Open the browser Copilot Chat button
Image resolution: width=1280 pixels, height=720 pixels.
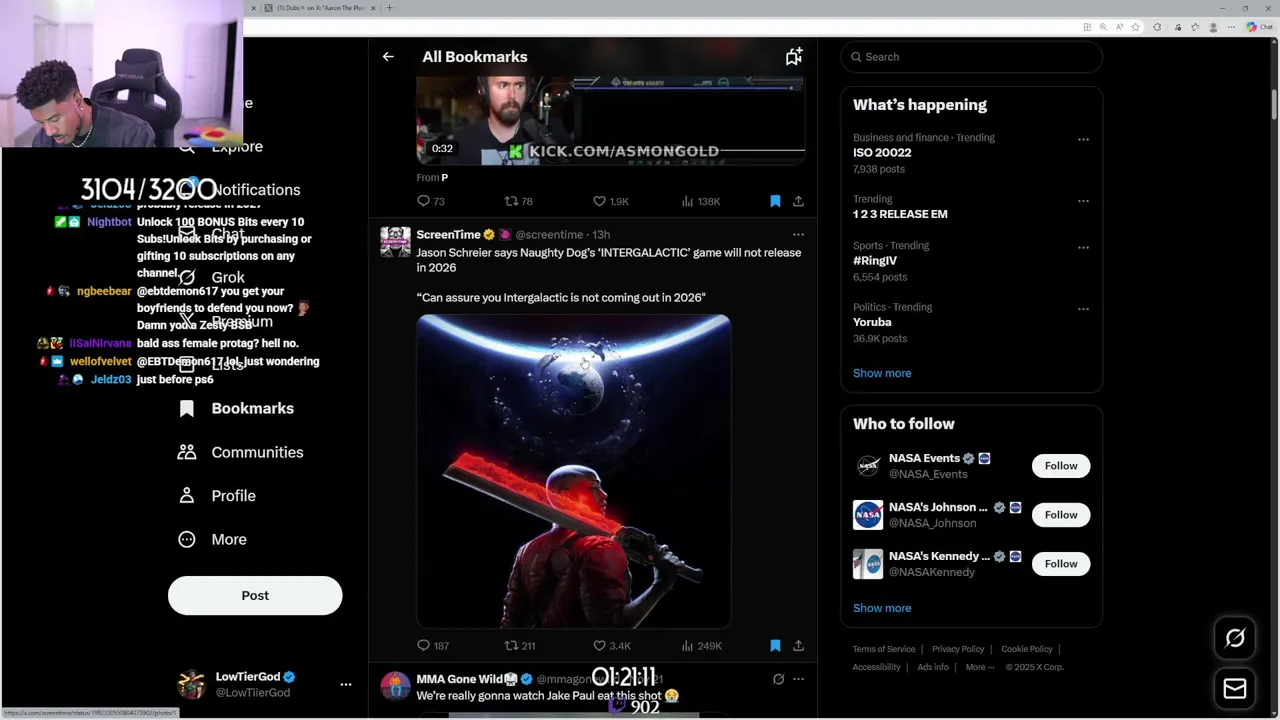(1258, 27)
